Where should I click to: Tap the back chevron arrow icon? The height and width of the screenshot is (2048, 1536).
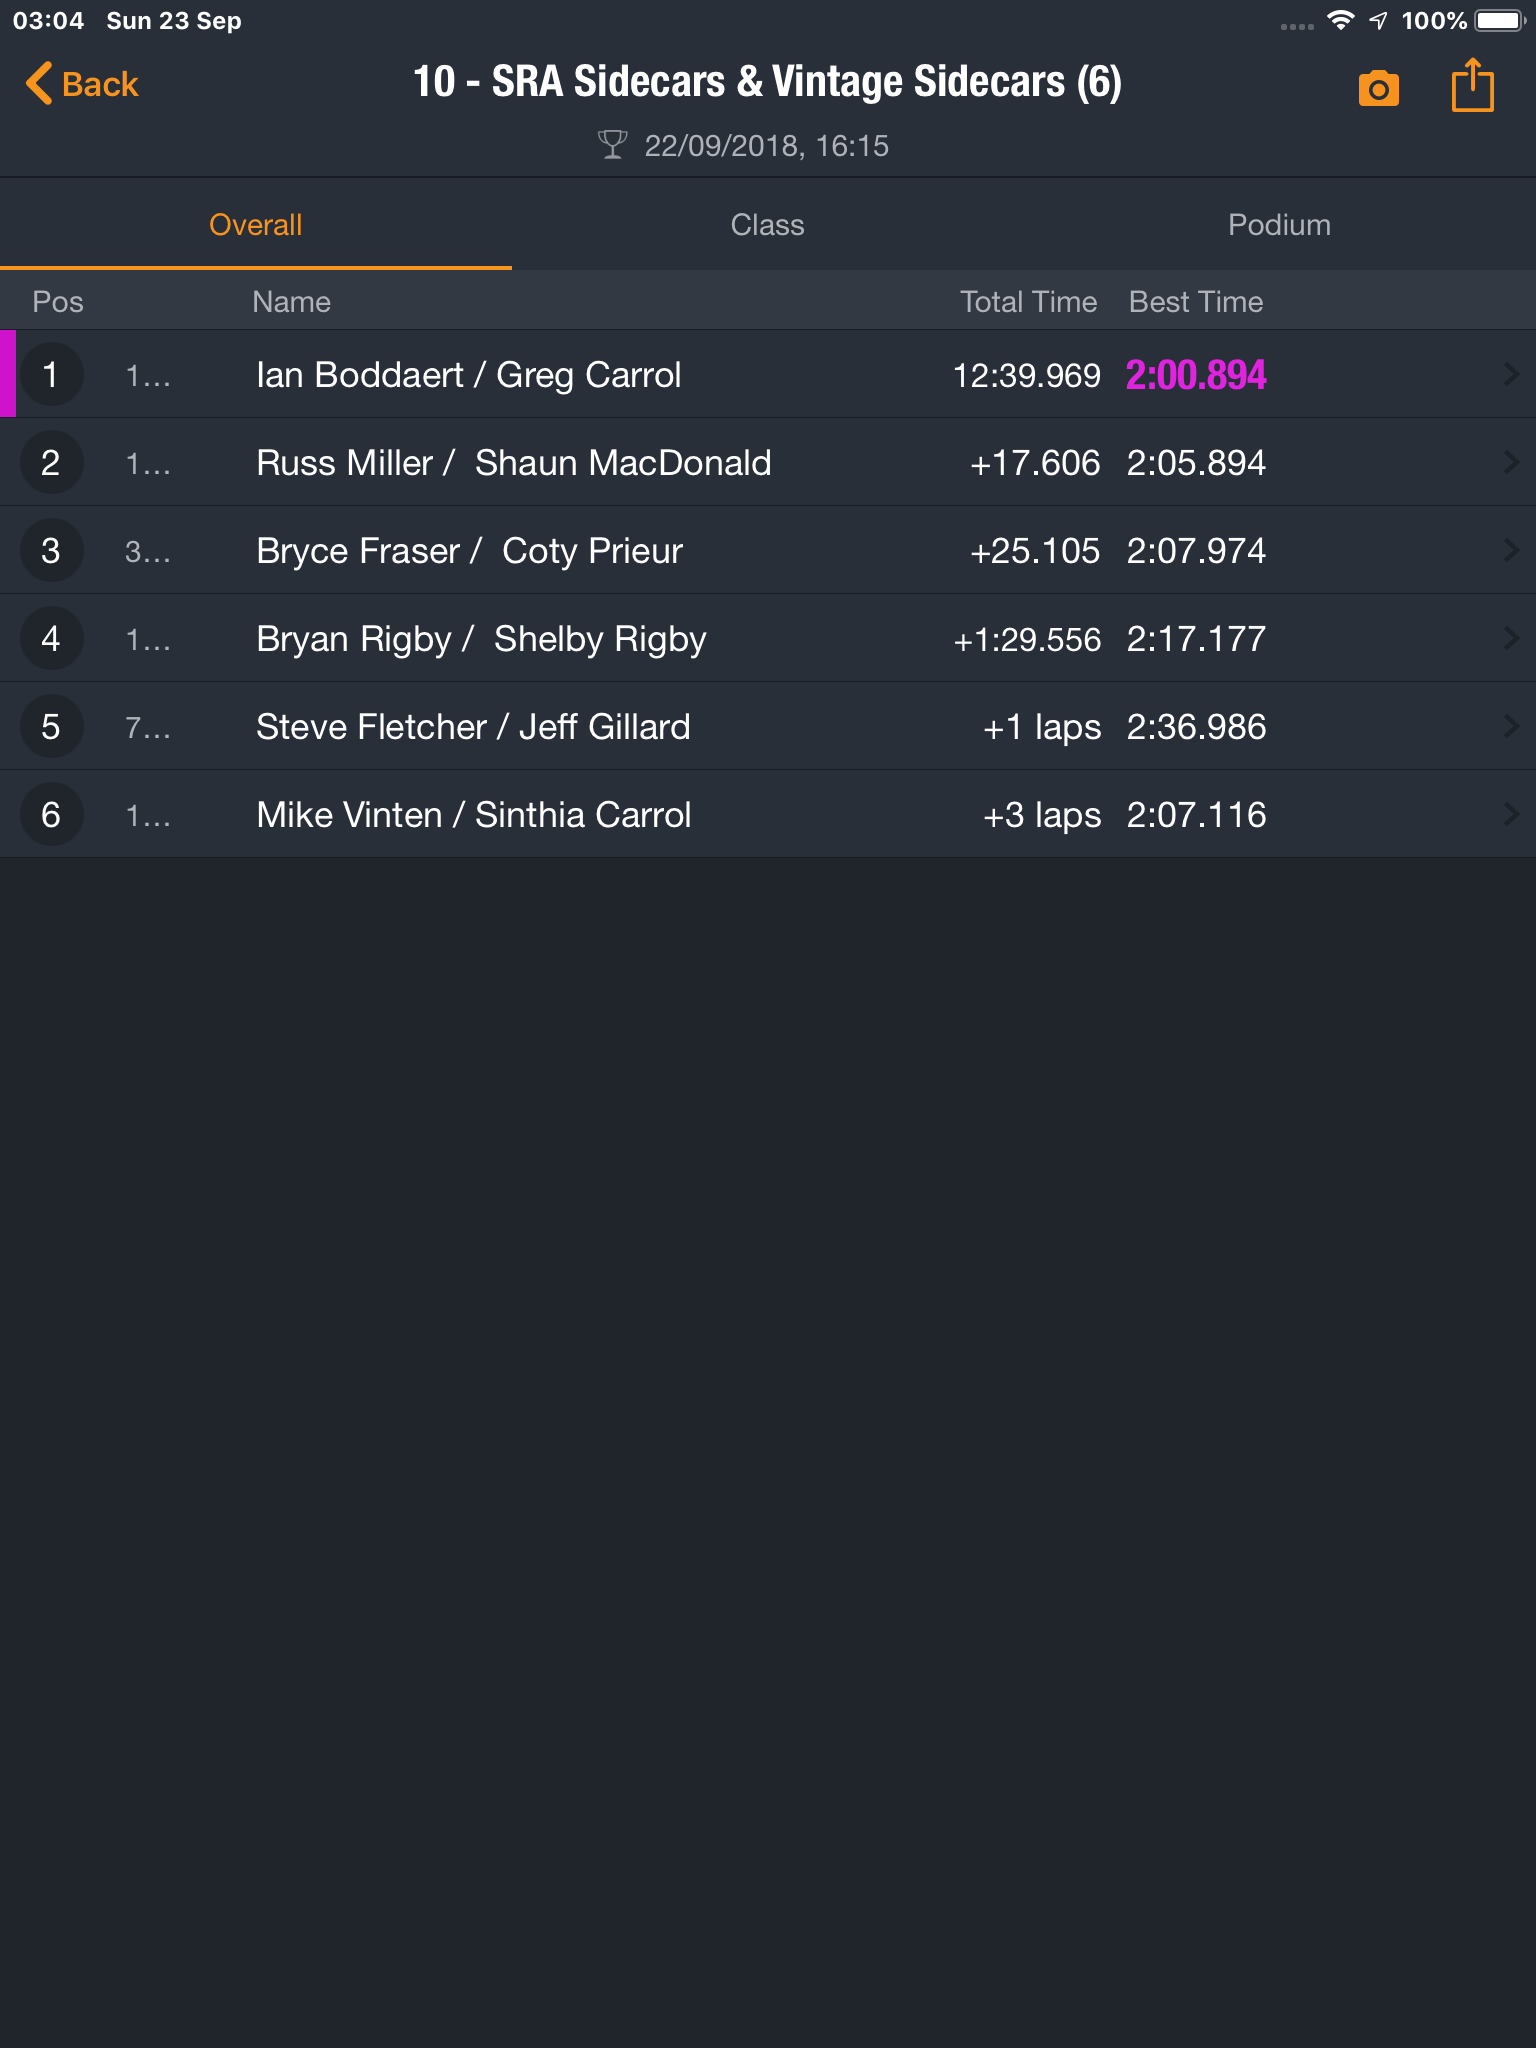(38, 83)
